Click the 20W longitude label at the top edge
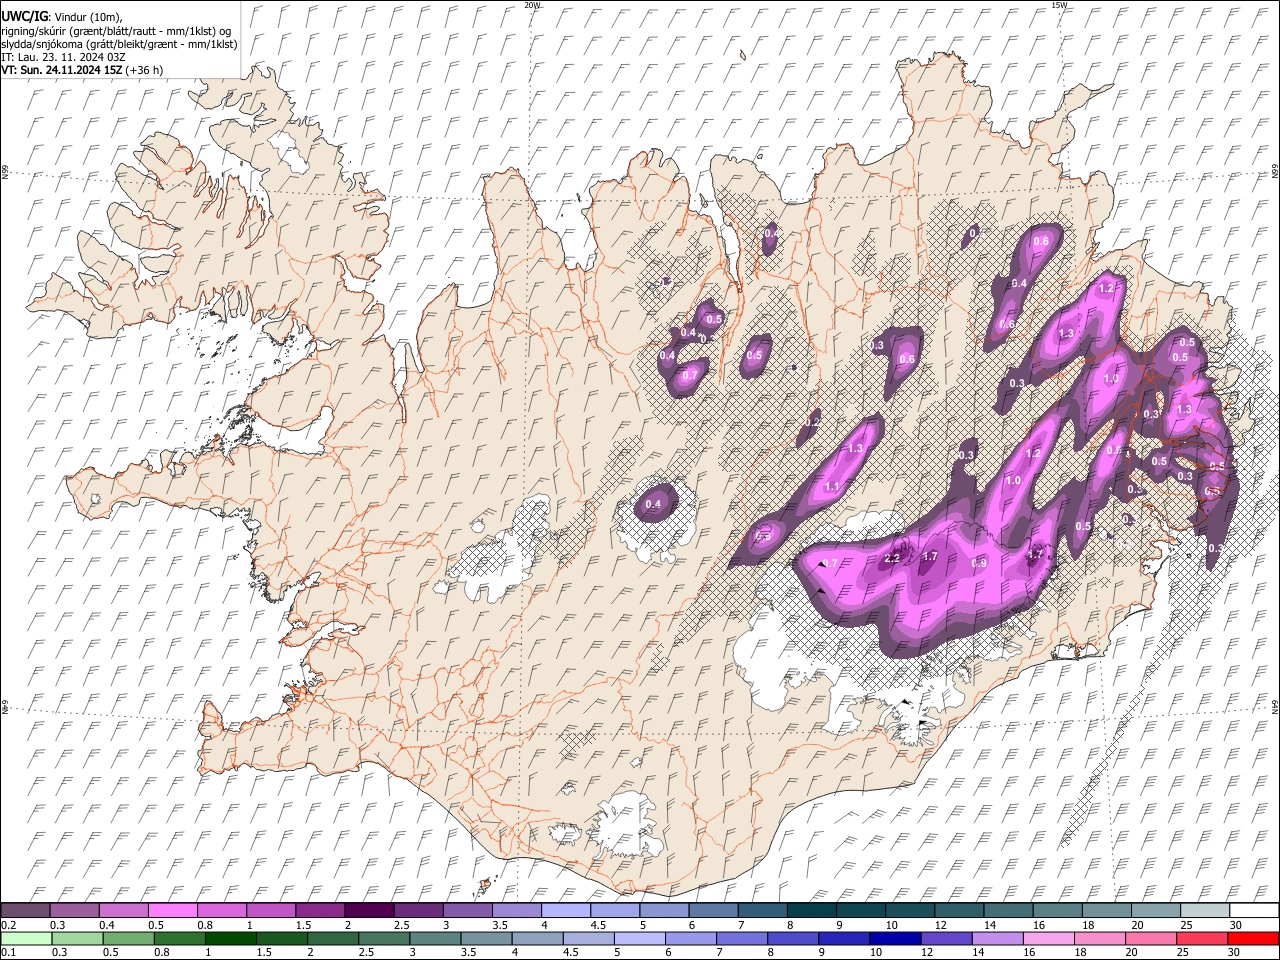Image resolution: width=1280 pixels, height=960 pixels. tap(532, 5)
